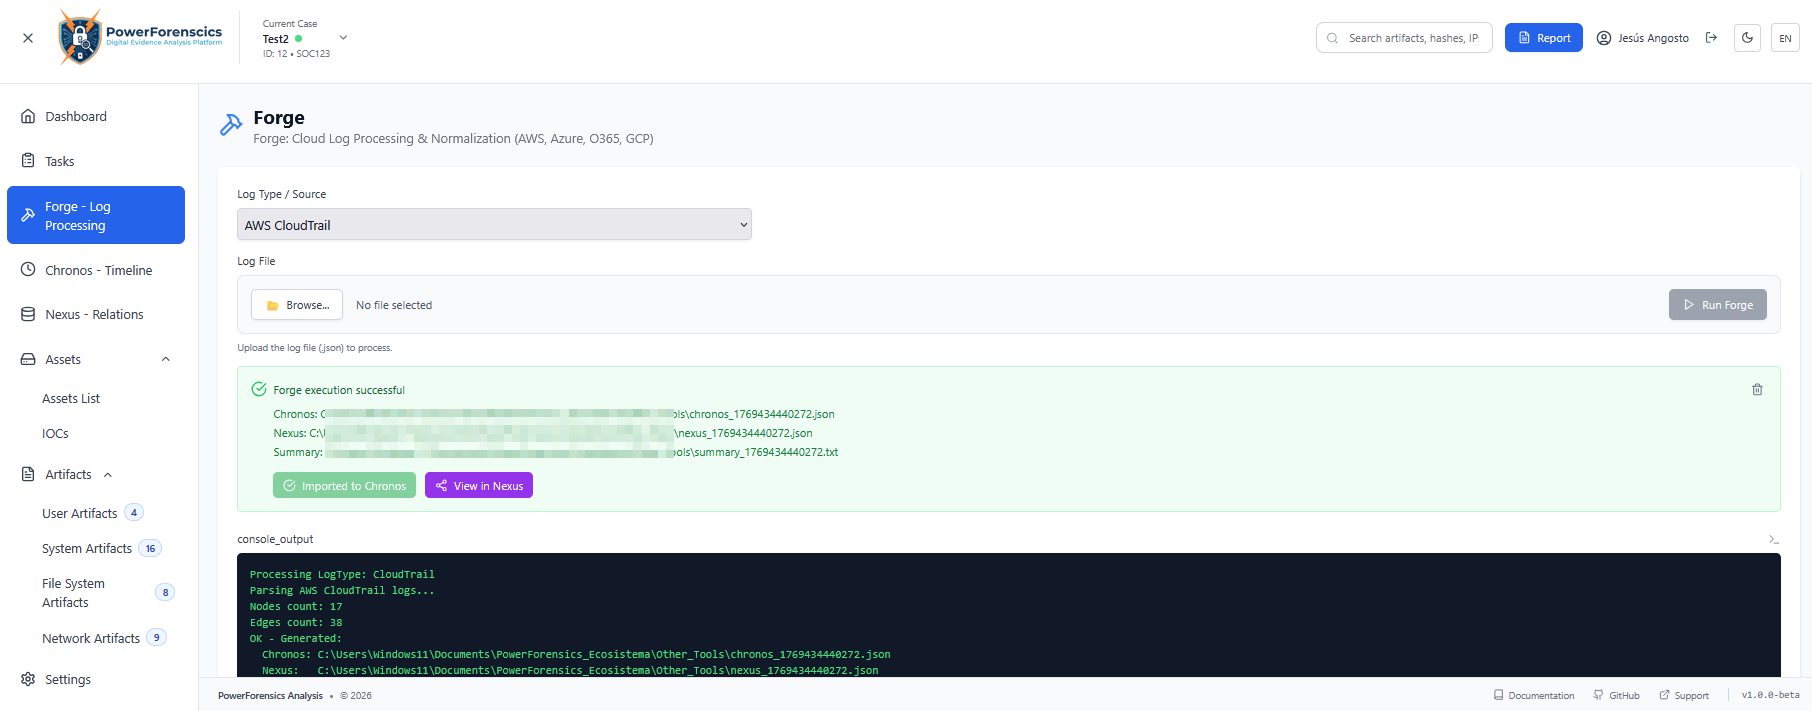Click the Chronos clock icon
1812x711 pixels.
coord(28,270)
